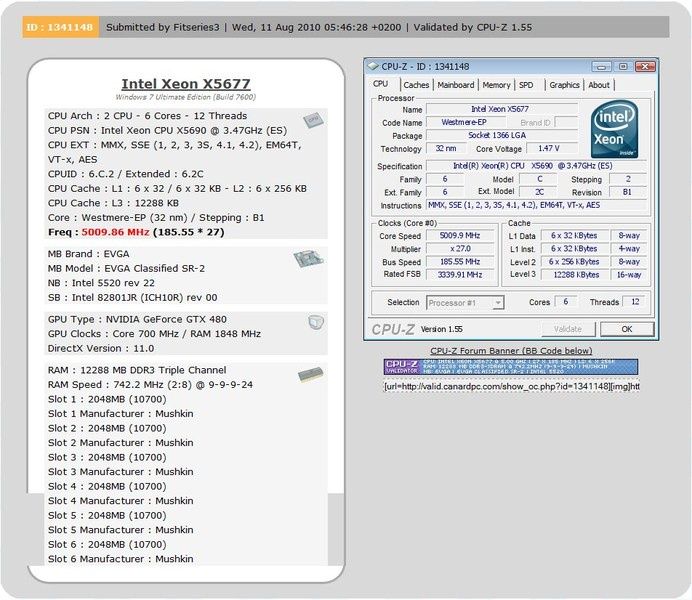Click the L1 Data value 6 x 32 KBytes
The height and width of the screenshot is (600, 692).
point(575,236)
